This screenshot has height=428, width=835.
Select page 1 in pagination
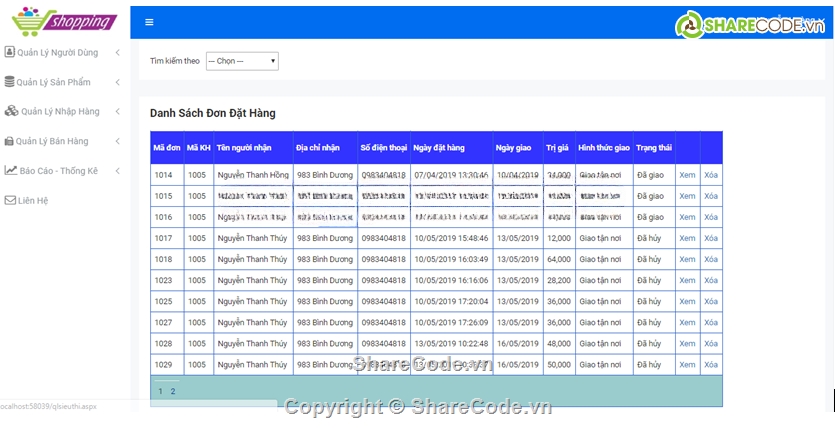point(160,391)
